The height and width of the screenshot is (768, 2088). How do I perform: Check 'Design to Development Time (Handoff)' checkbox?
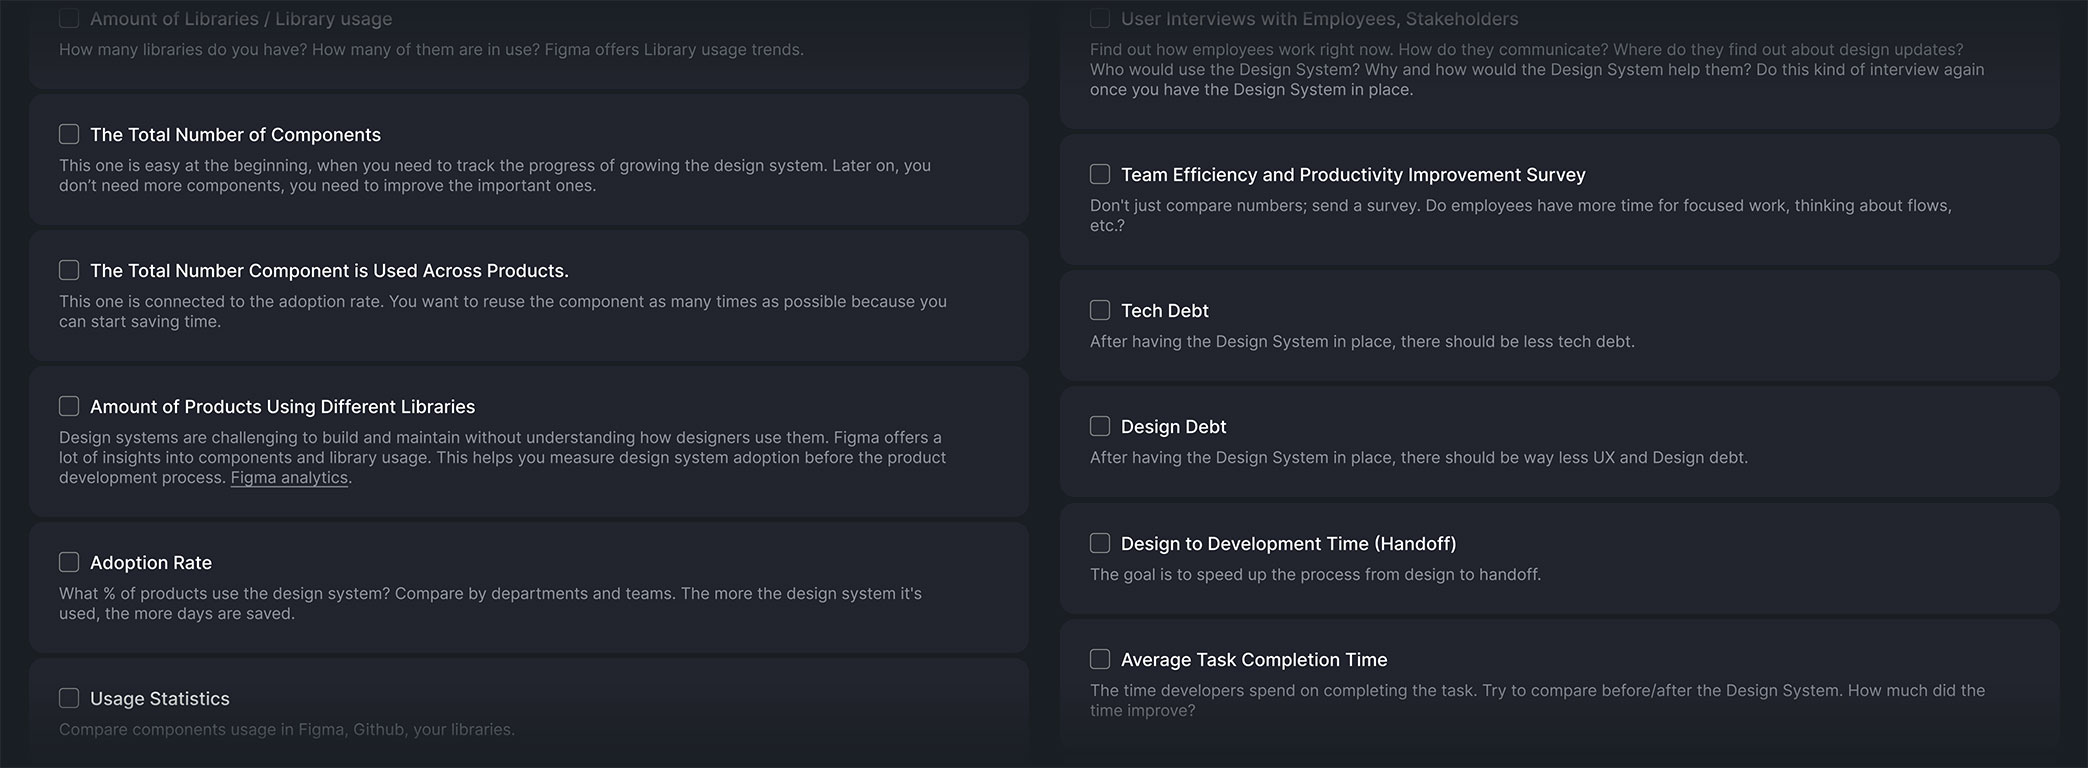click(1100, 543)
